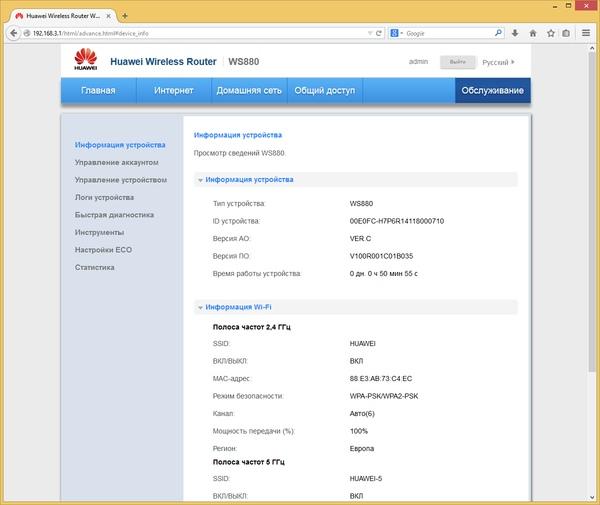
Task: Open the downloads arrow icon
Action: coord(515,33)
